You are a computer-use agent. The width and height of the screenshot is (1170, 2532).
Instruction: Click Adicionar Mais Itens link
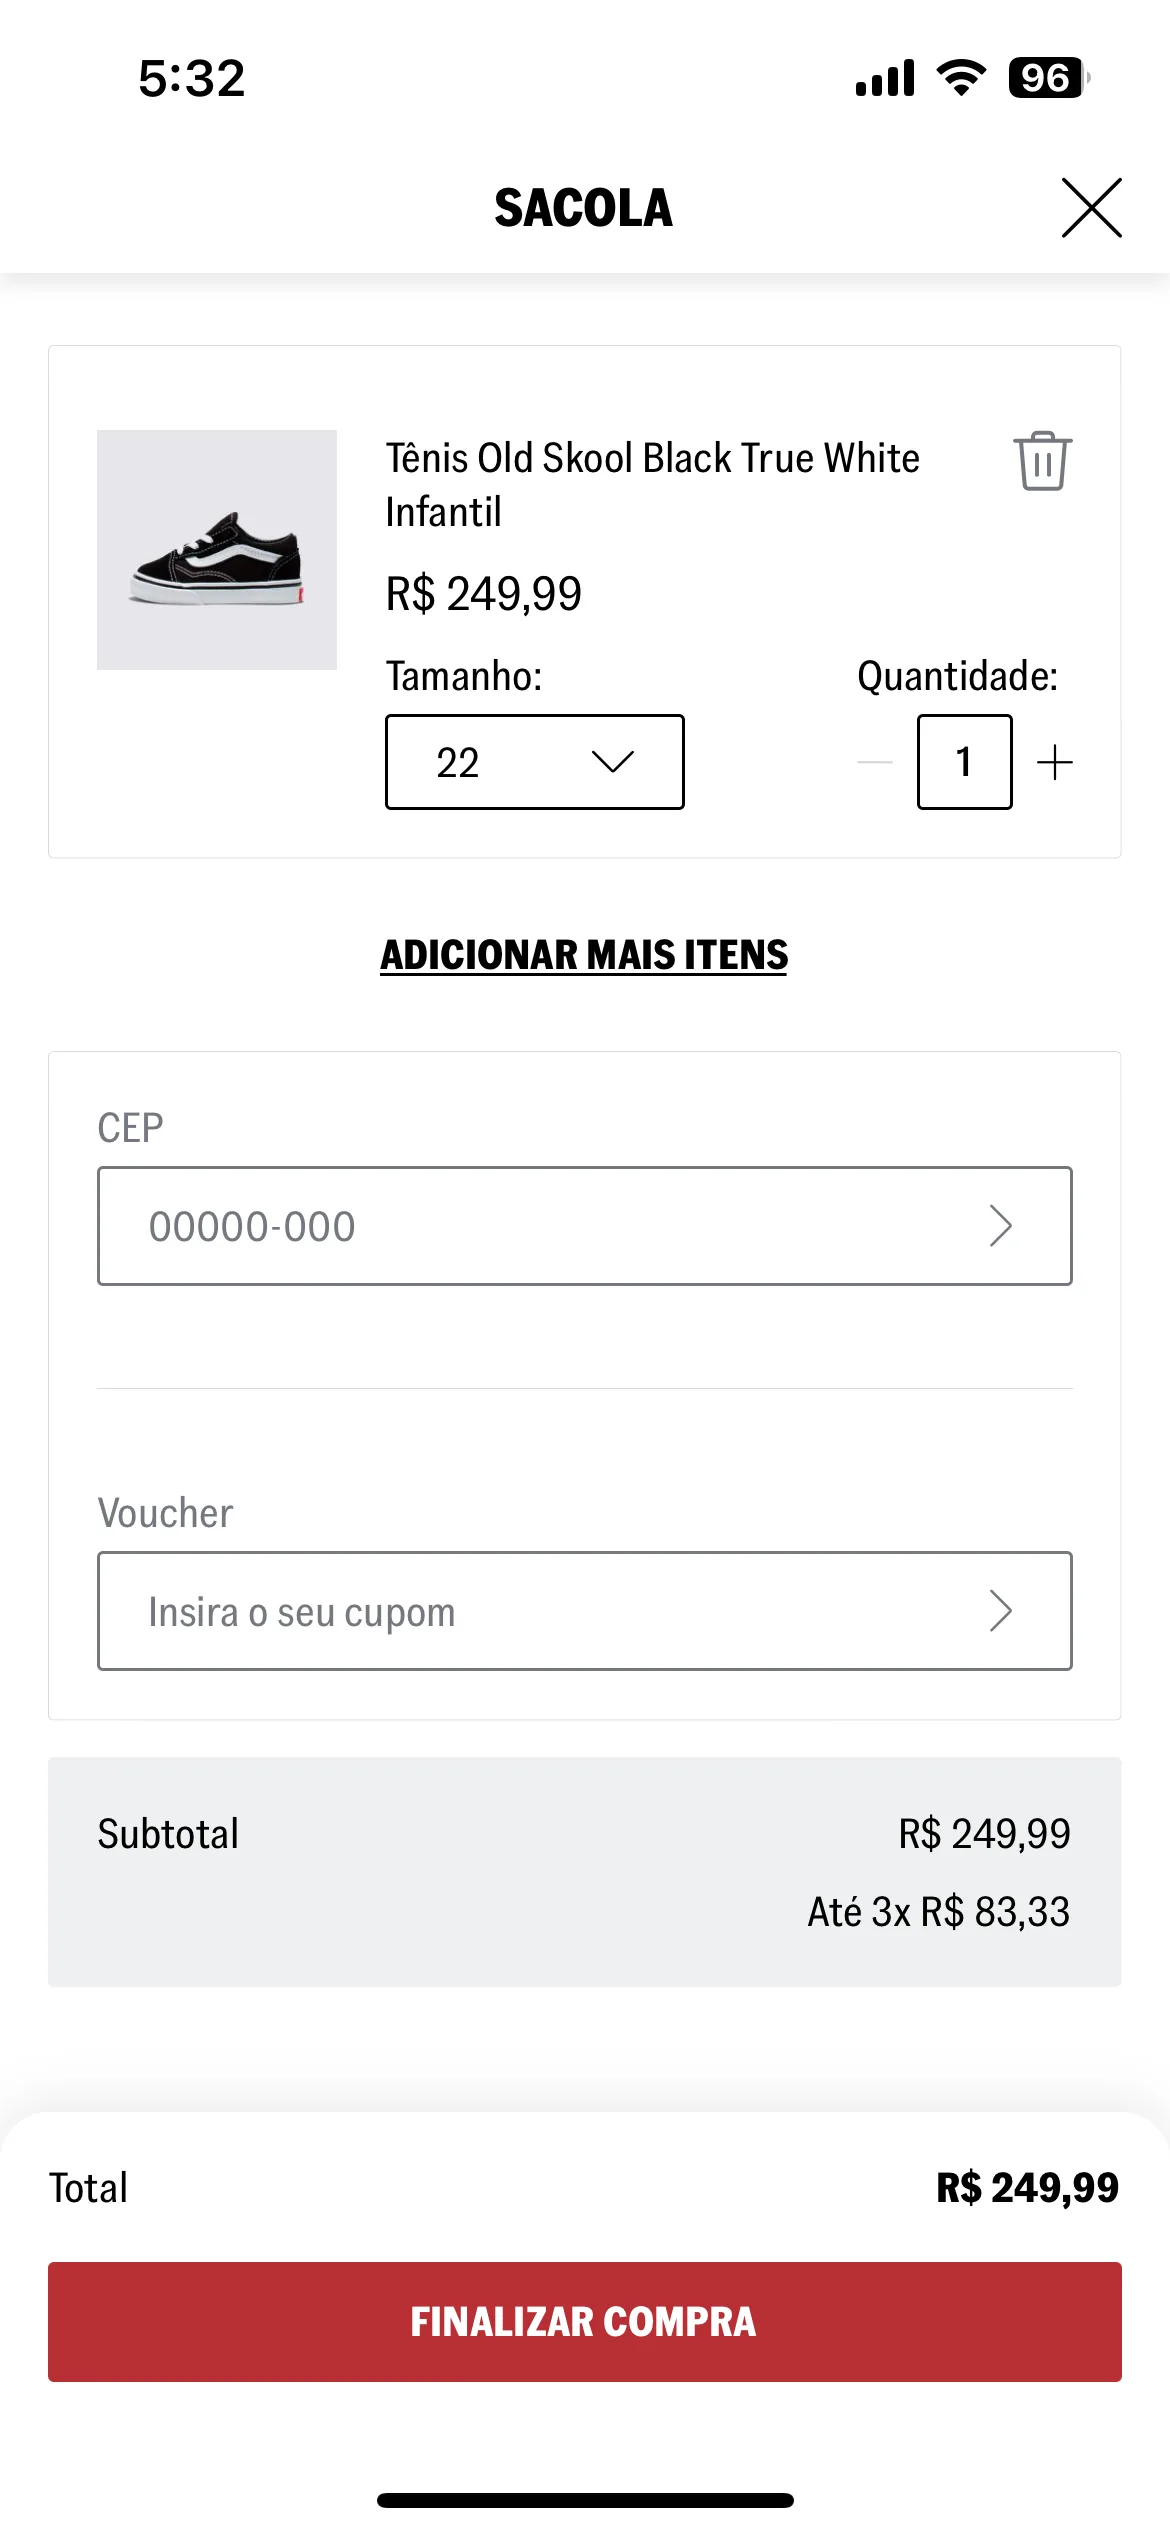click(584, 955)
